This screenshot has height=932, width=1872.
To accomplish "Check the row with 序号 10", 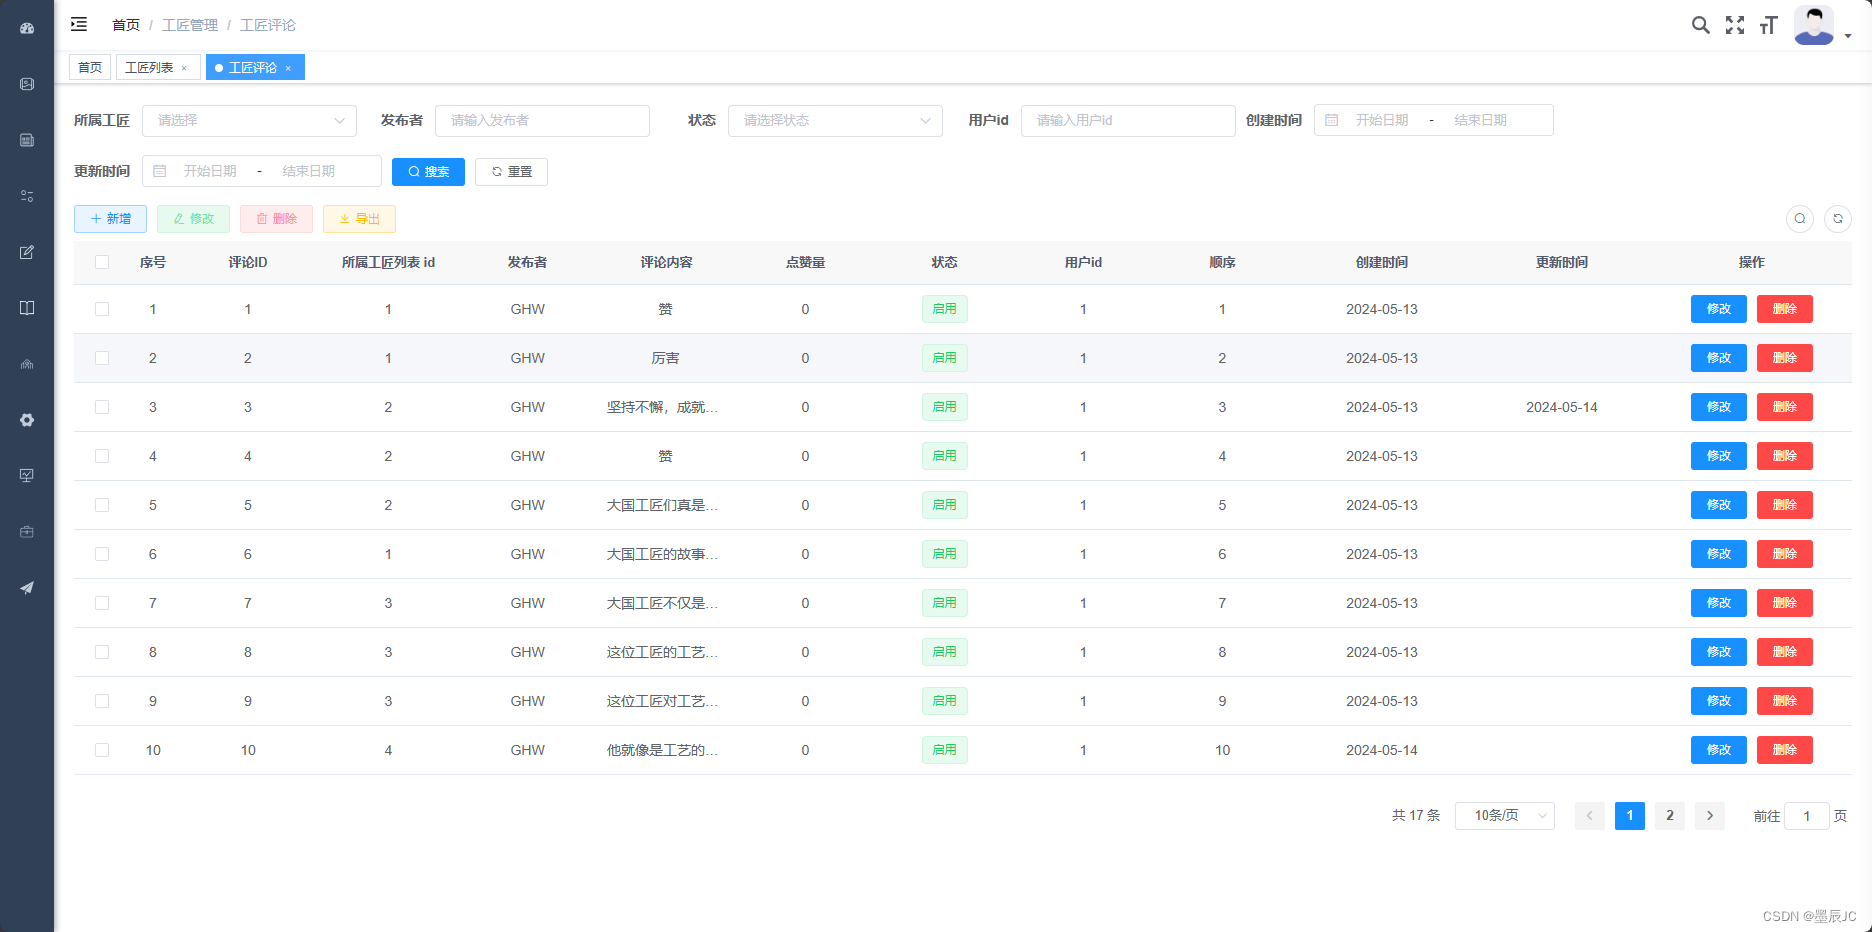I will click(x=102, y=750).
